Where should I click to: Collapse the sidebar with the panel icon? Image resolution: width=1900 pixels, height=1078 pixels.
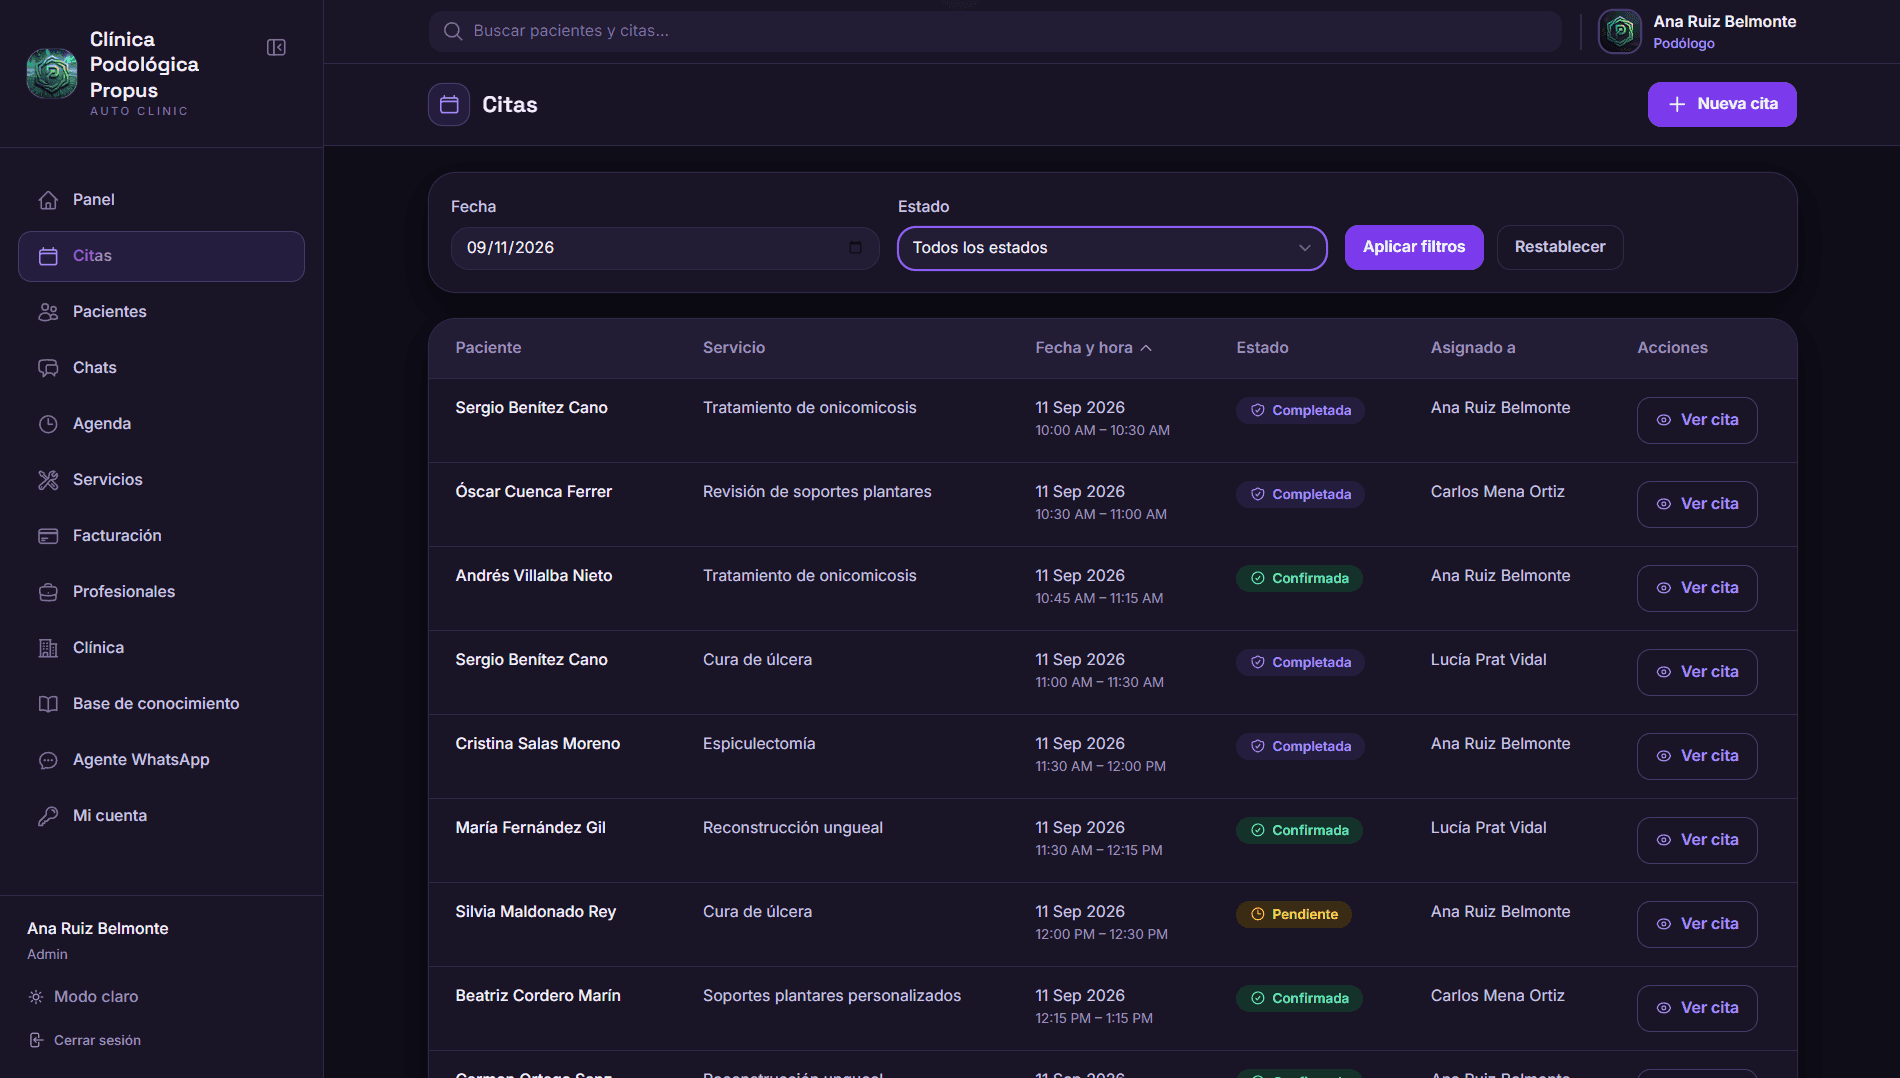coord(276,48)
